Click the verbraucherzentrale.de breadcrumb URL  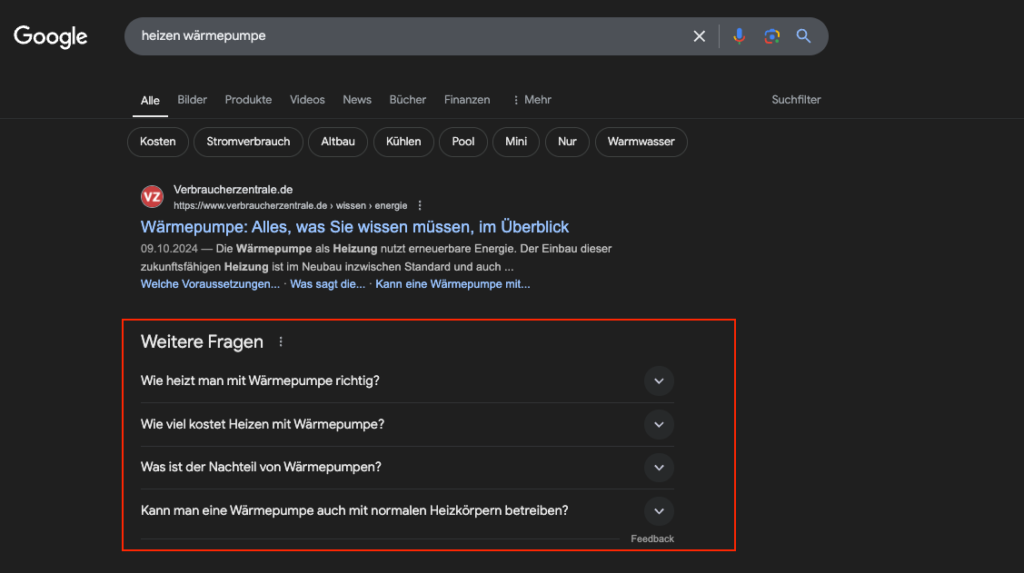coord(290,206)
